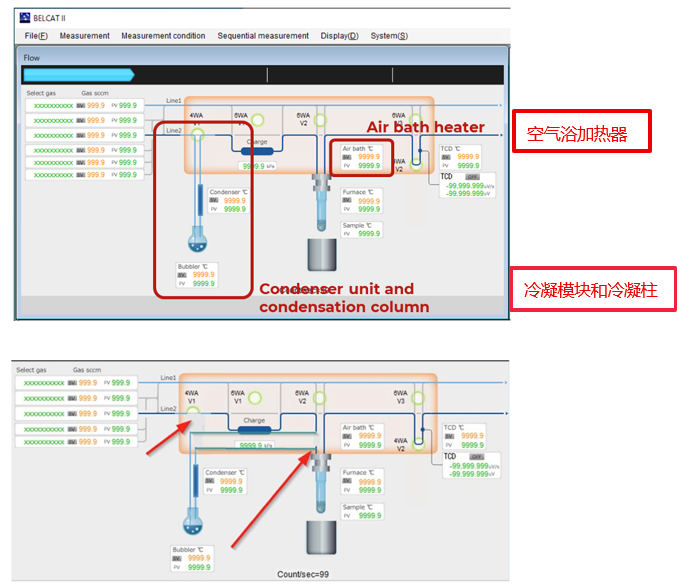Click the bubbler flask icon in bottom diagram
The width and height of the screenshot is (677, 587).
pyautogui.click(x=193, y=521)
